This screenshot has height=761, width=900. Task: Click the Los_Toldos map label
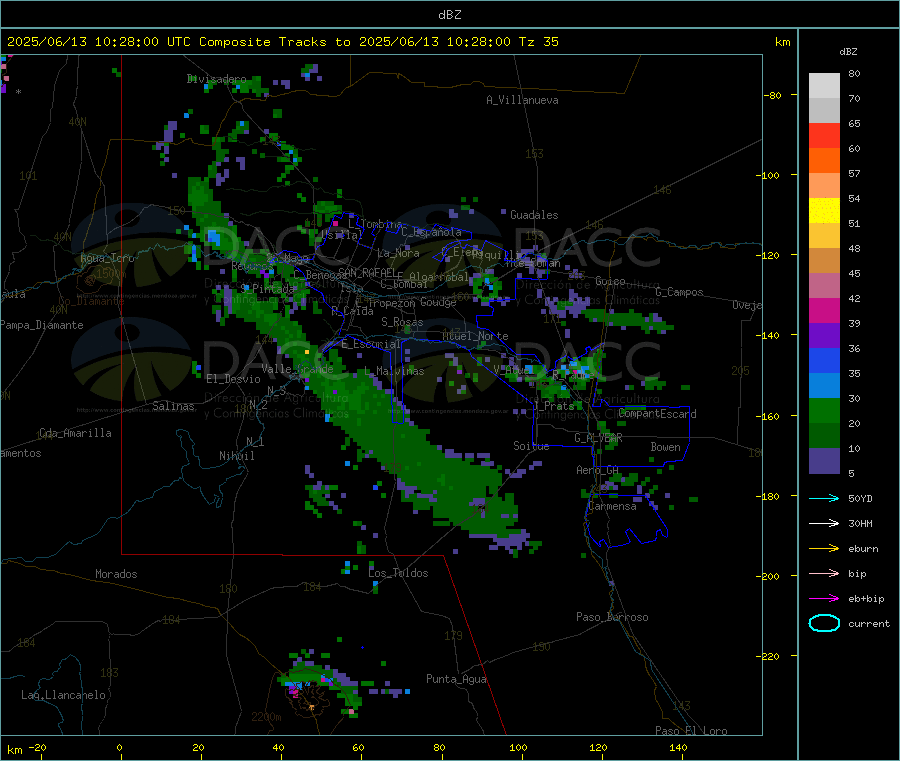pyautogui.click(x=398, y=573)
